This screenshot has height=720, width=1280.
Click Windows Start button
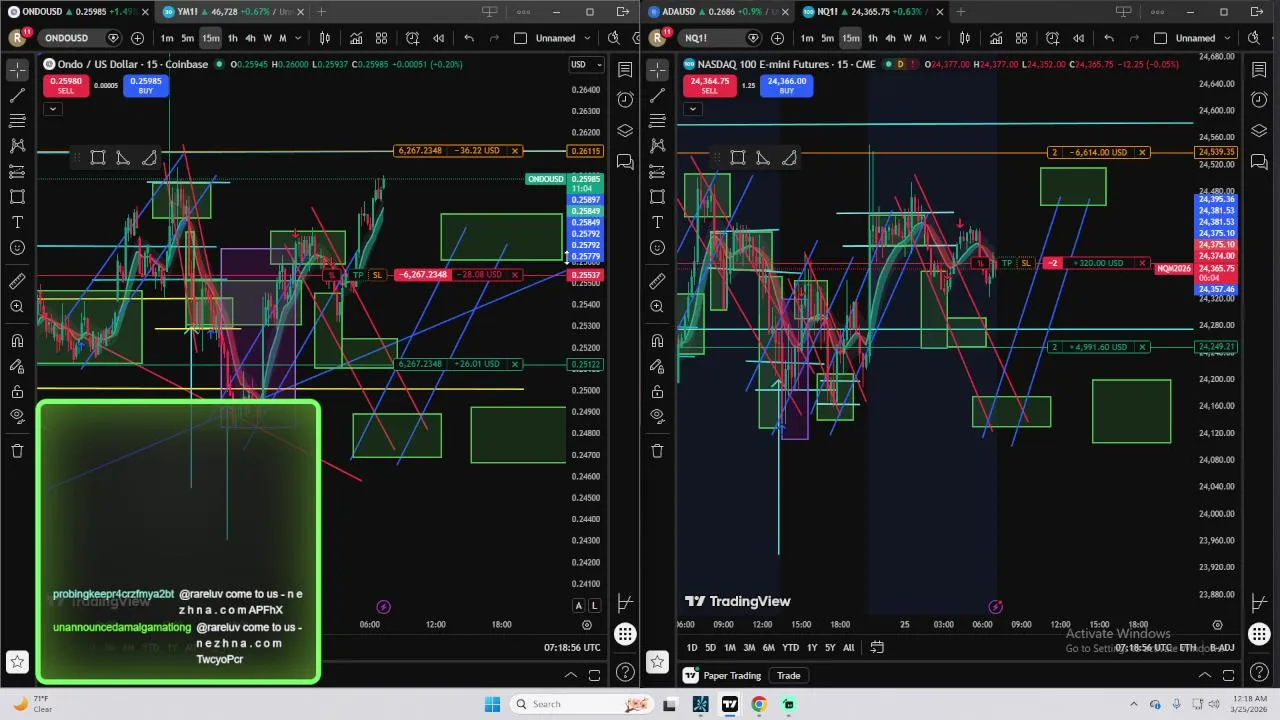coord(492,704)
